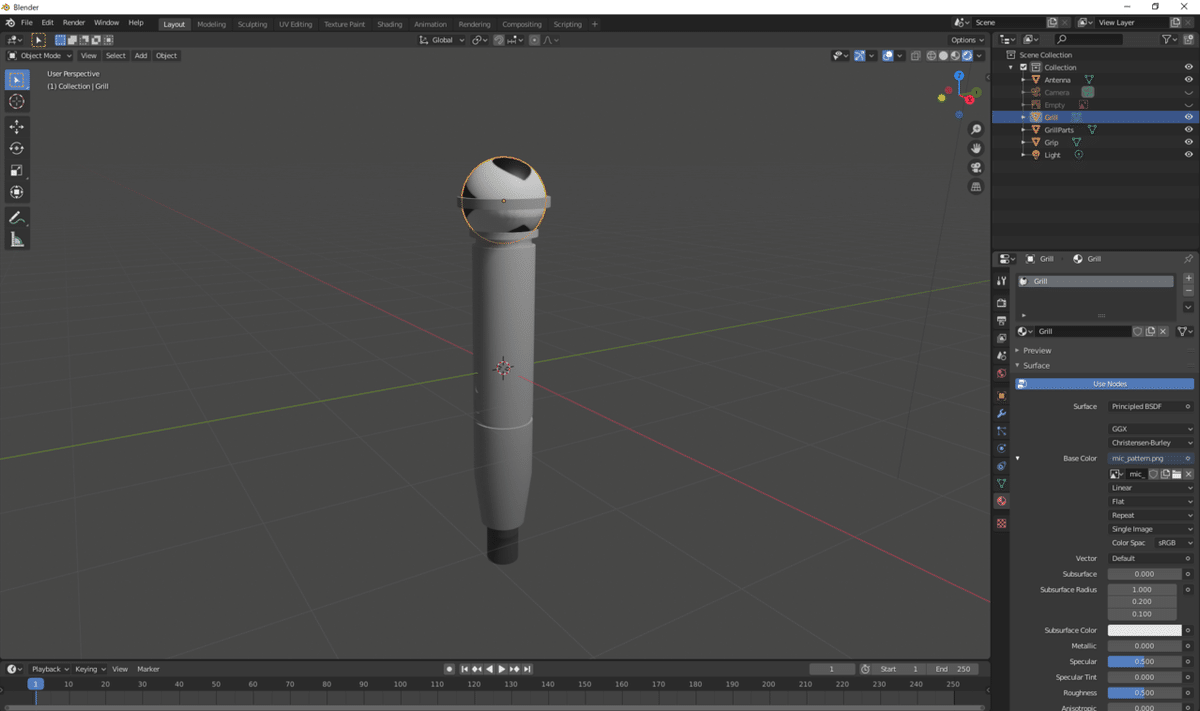Open the File menu
Image resolution: width=1200 pixels, height=711 pixels.
pyautogui.click(x=26, y=23)
